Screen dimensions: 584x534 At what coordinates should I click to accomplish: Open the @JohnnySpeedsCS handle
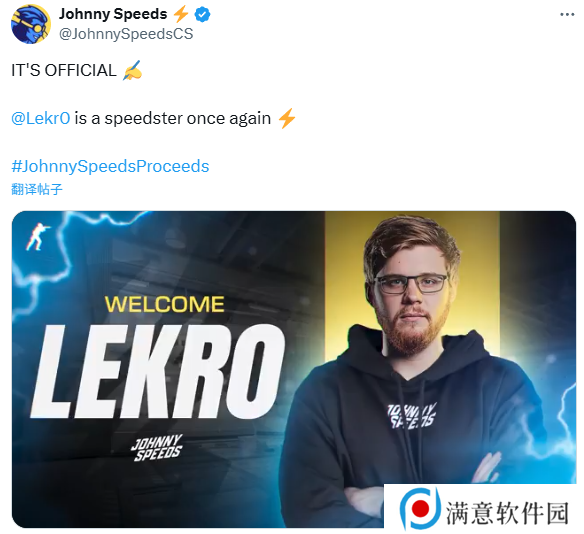pyautogui.click(x=126, y=34)
